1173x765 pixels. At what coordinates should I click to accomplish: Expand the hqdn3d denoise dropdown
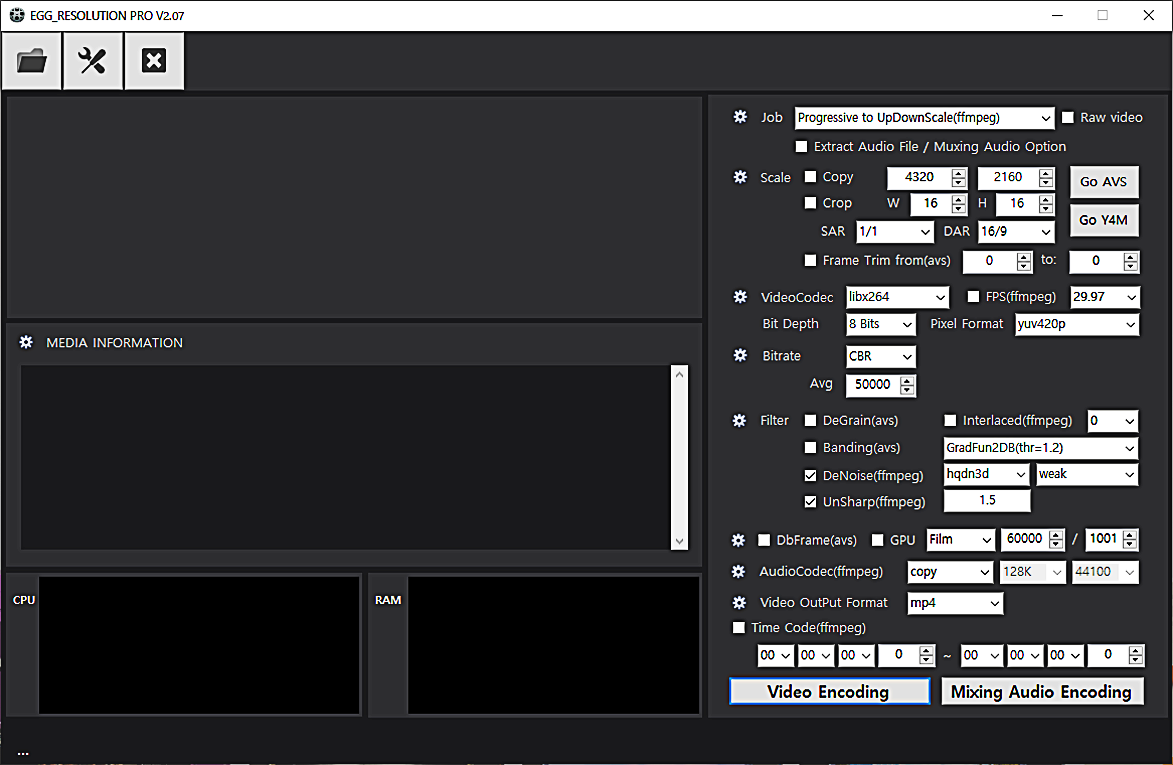(987, 474)
